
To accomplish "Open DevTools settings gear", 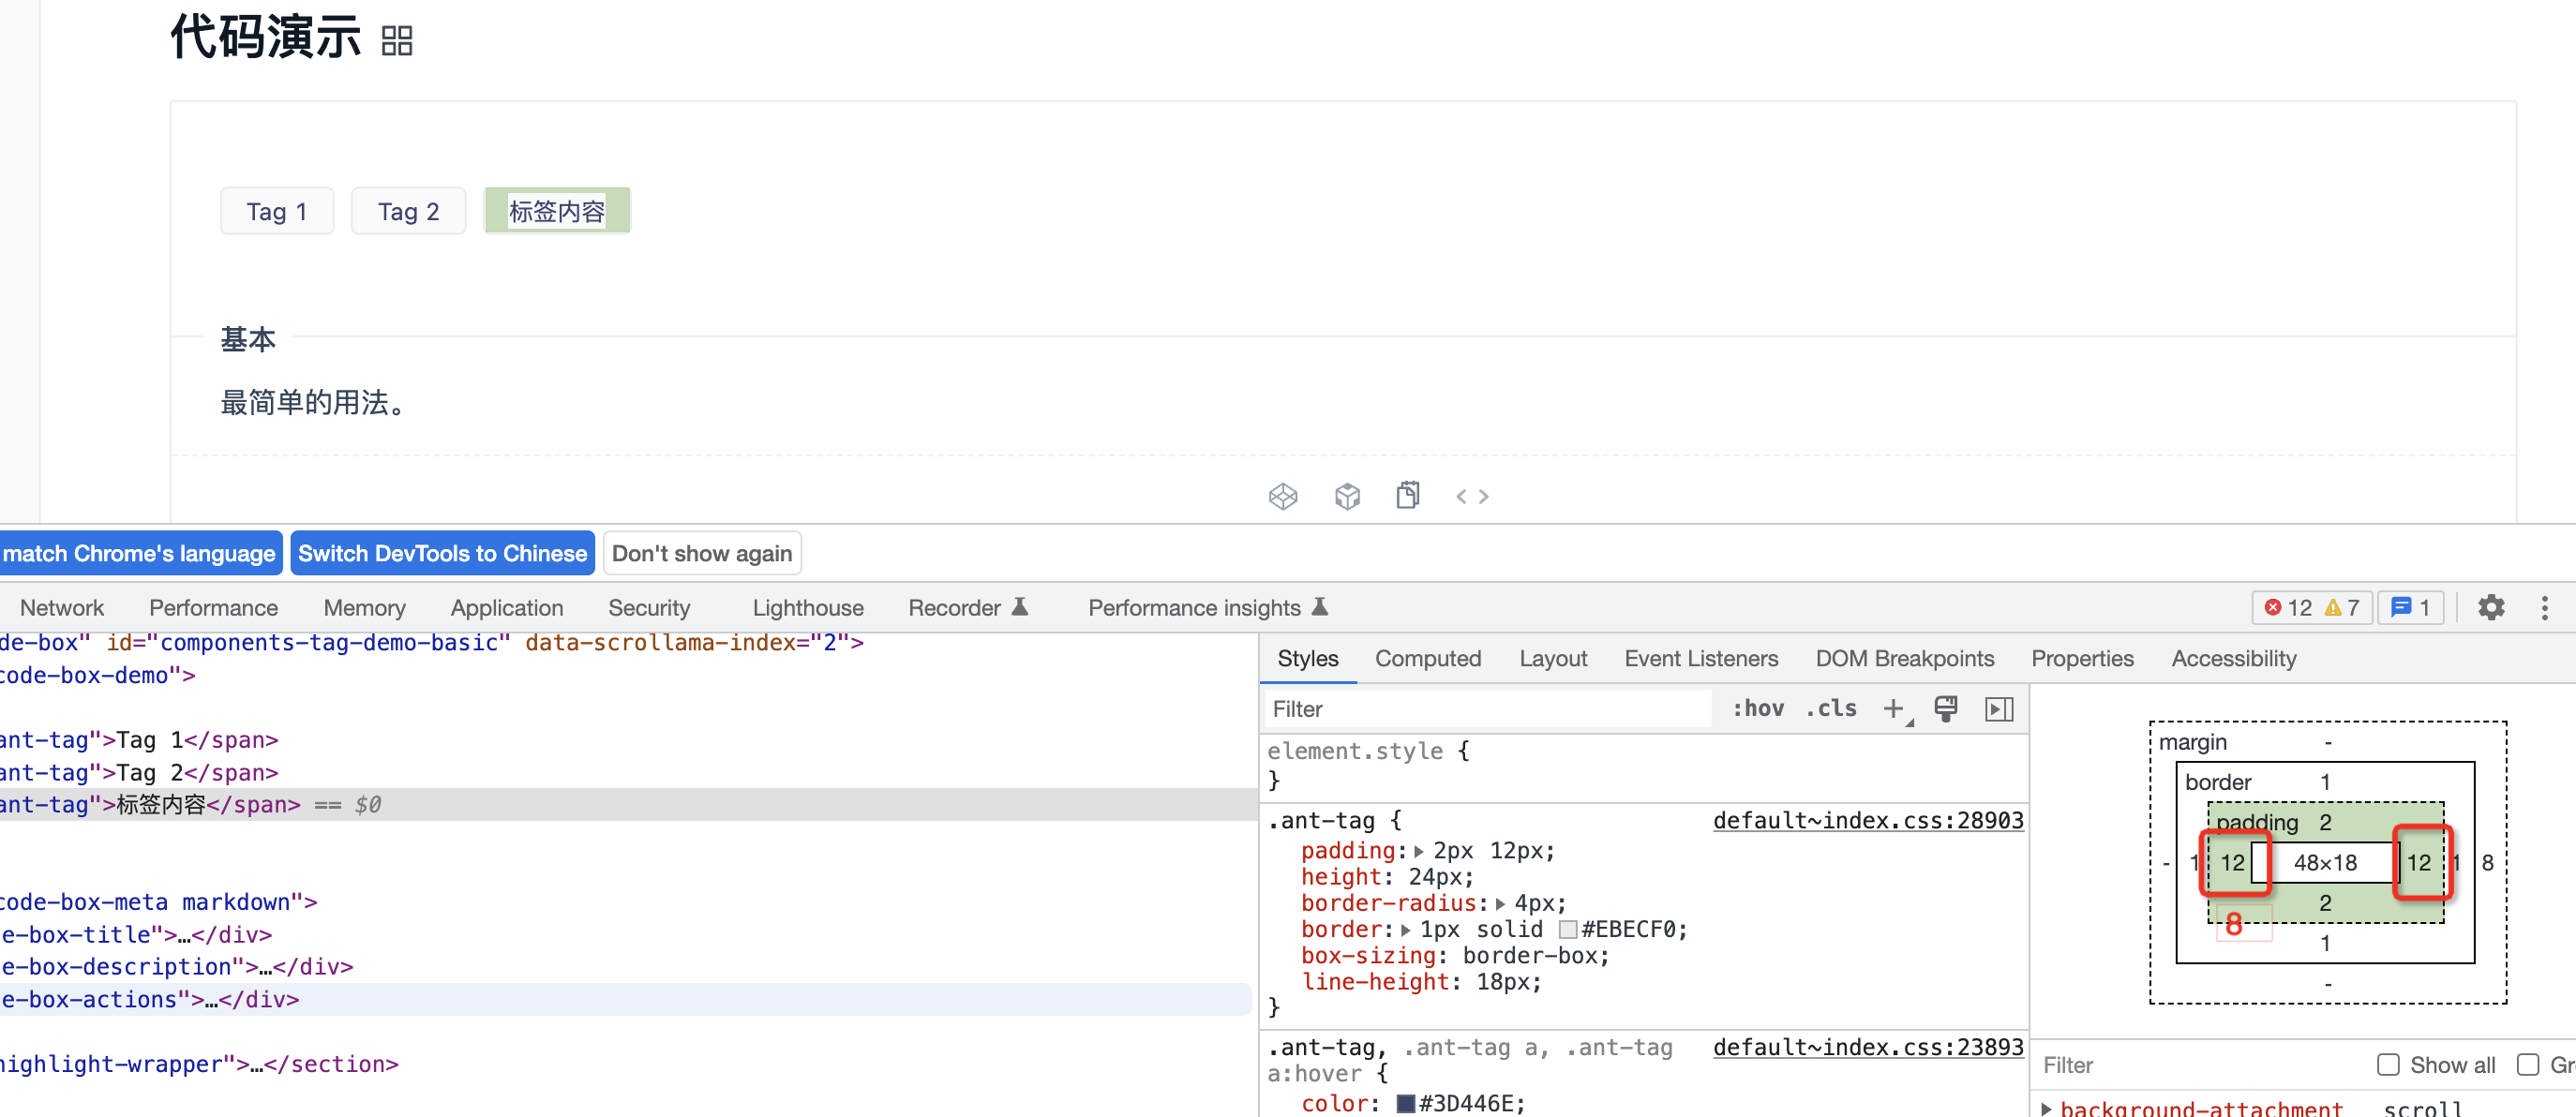I will click(x=2491, y=607).
